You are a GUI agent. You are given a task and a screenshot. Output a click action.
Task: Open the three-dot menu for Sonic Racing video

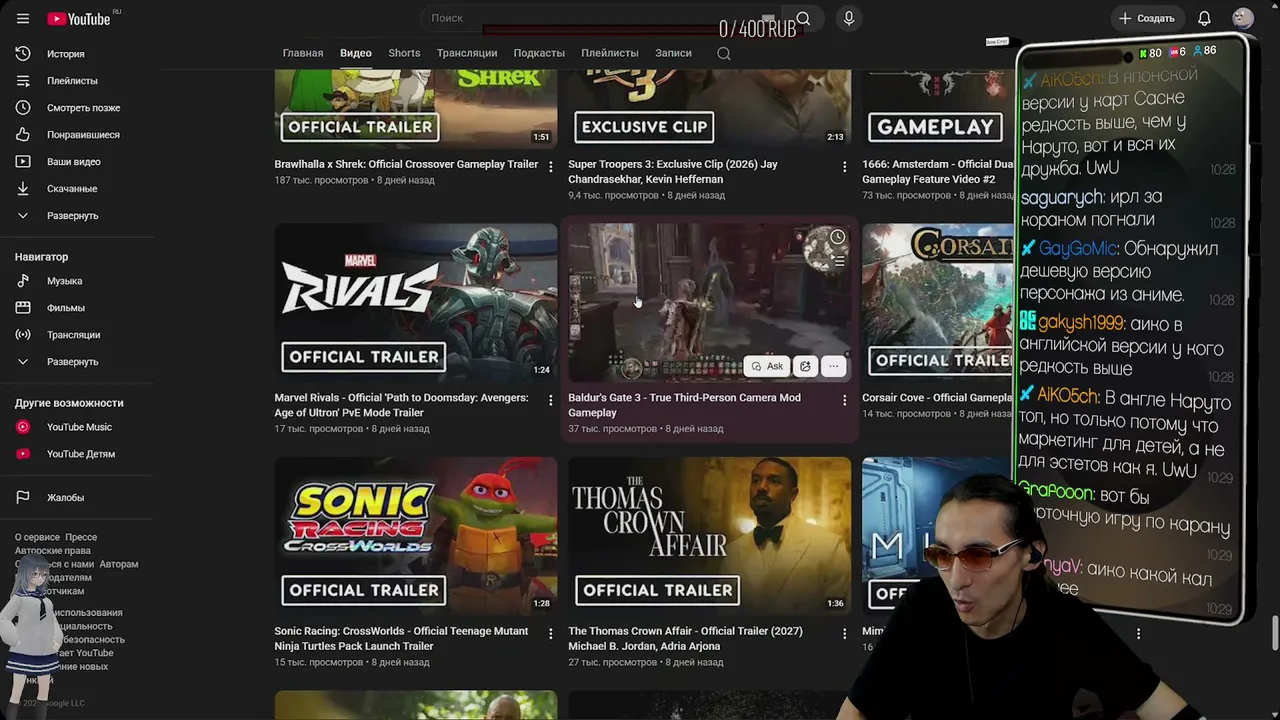[x=550, y=634]
